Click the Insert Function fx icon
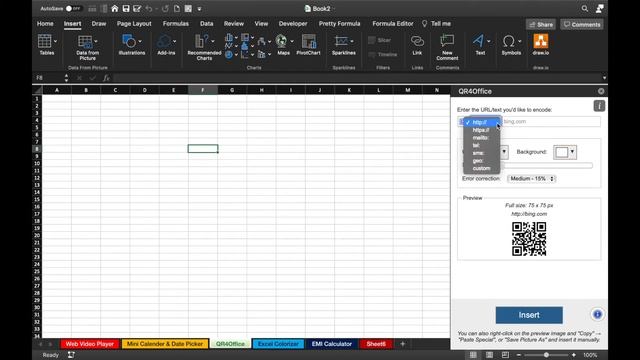The height and width of the screenshot is (360, 640). 106,78
